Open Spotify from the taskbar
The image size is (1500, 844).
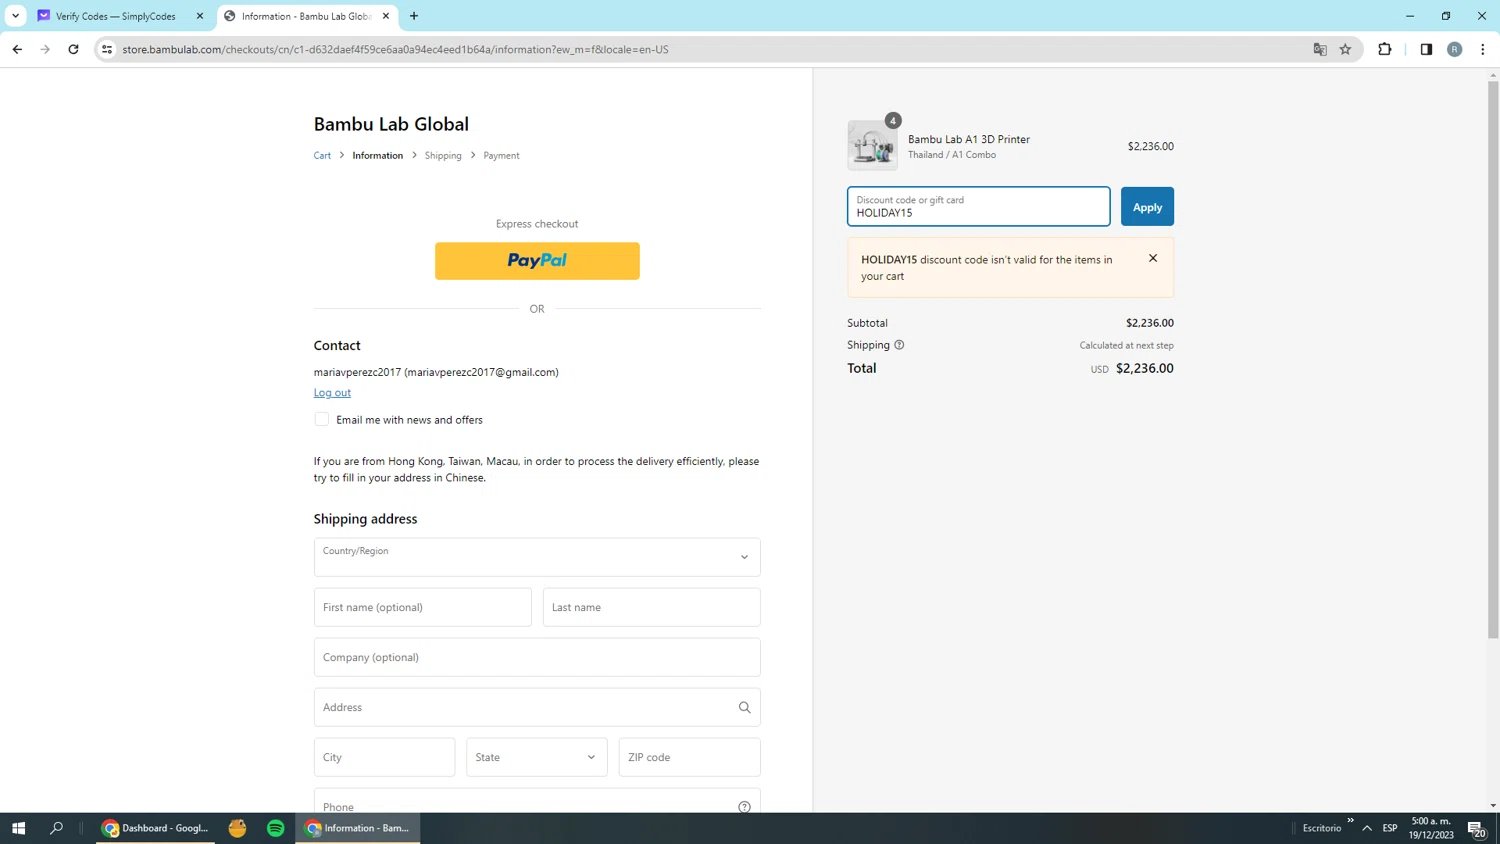click(276, 828)
